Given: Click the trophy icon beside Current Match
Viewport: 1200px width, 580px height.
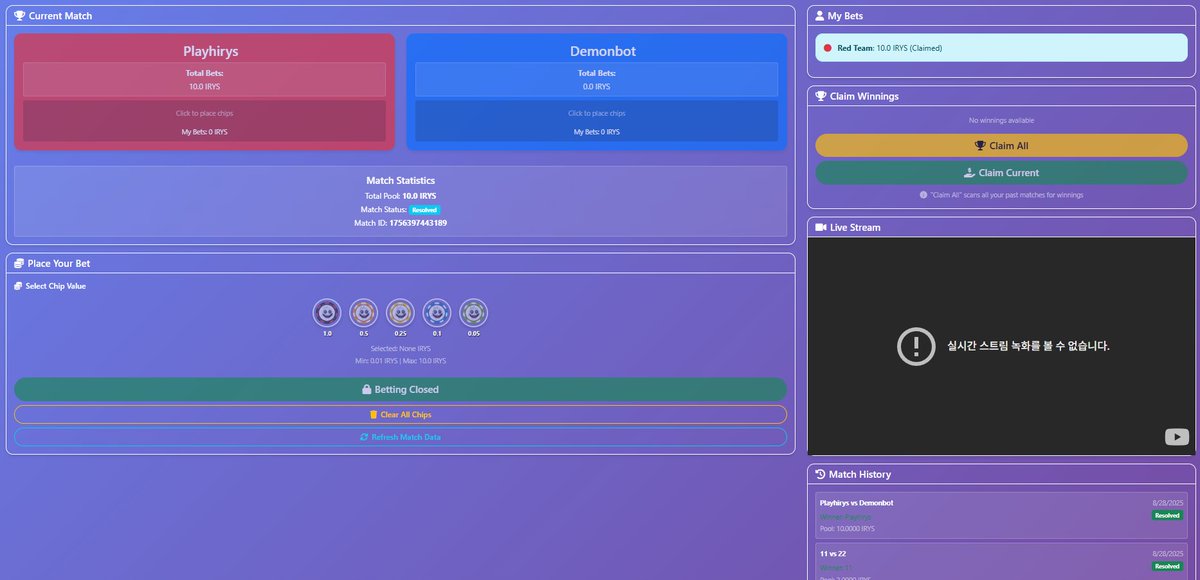Looking at the screenshot, I should pos(20,16).
